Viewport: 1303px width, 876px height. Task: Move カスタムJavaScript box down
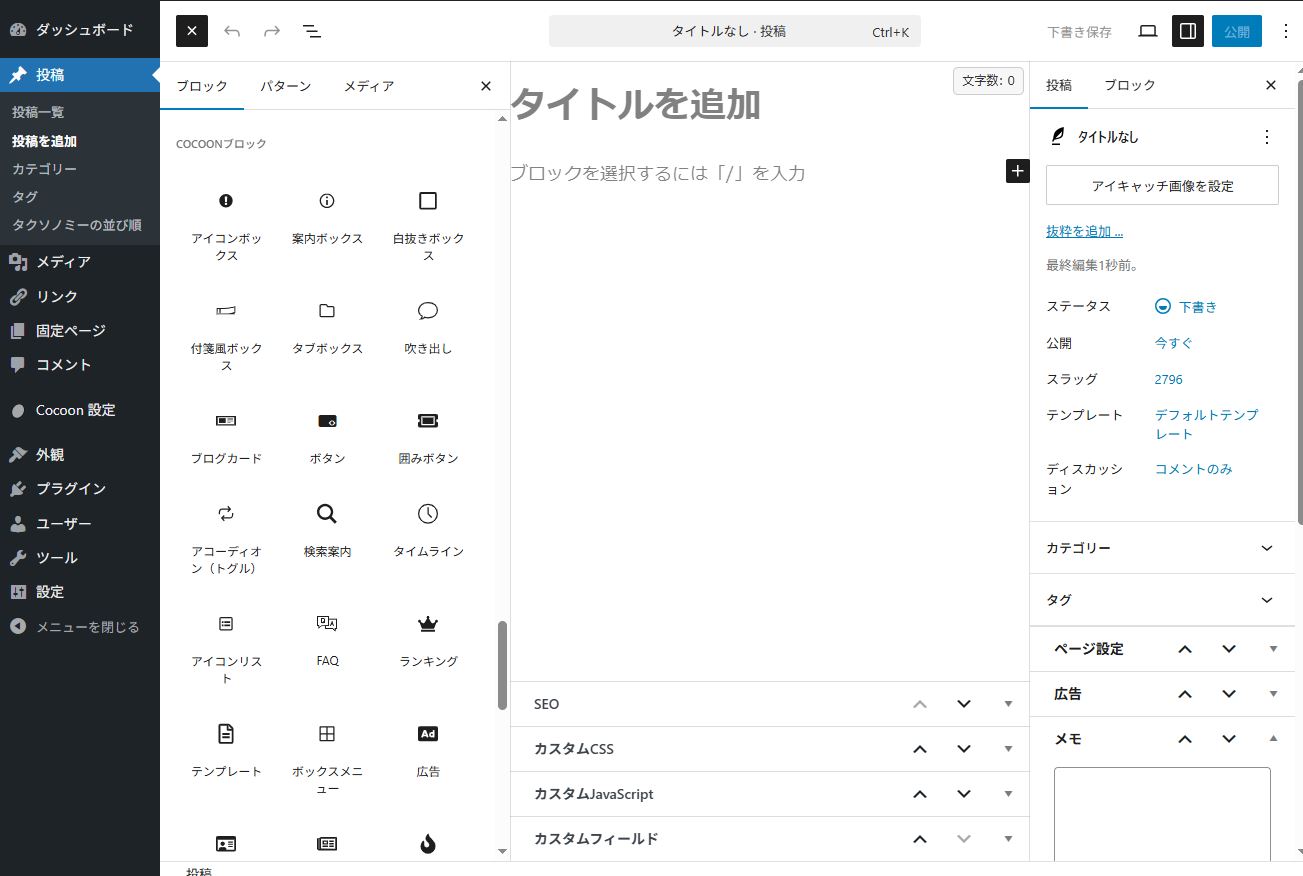964,794
